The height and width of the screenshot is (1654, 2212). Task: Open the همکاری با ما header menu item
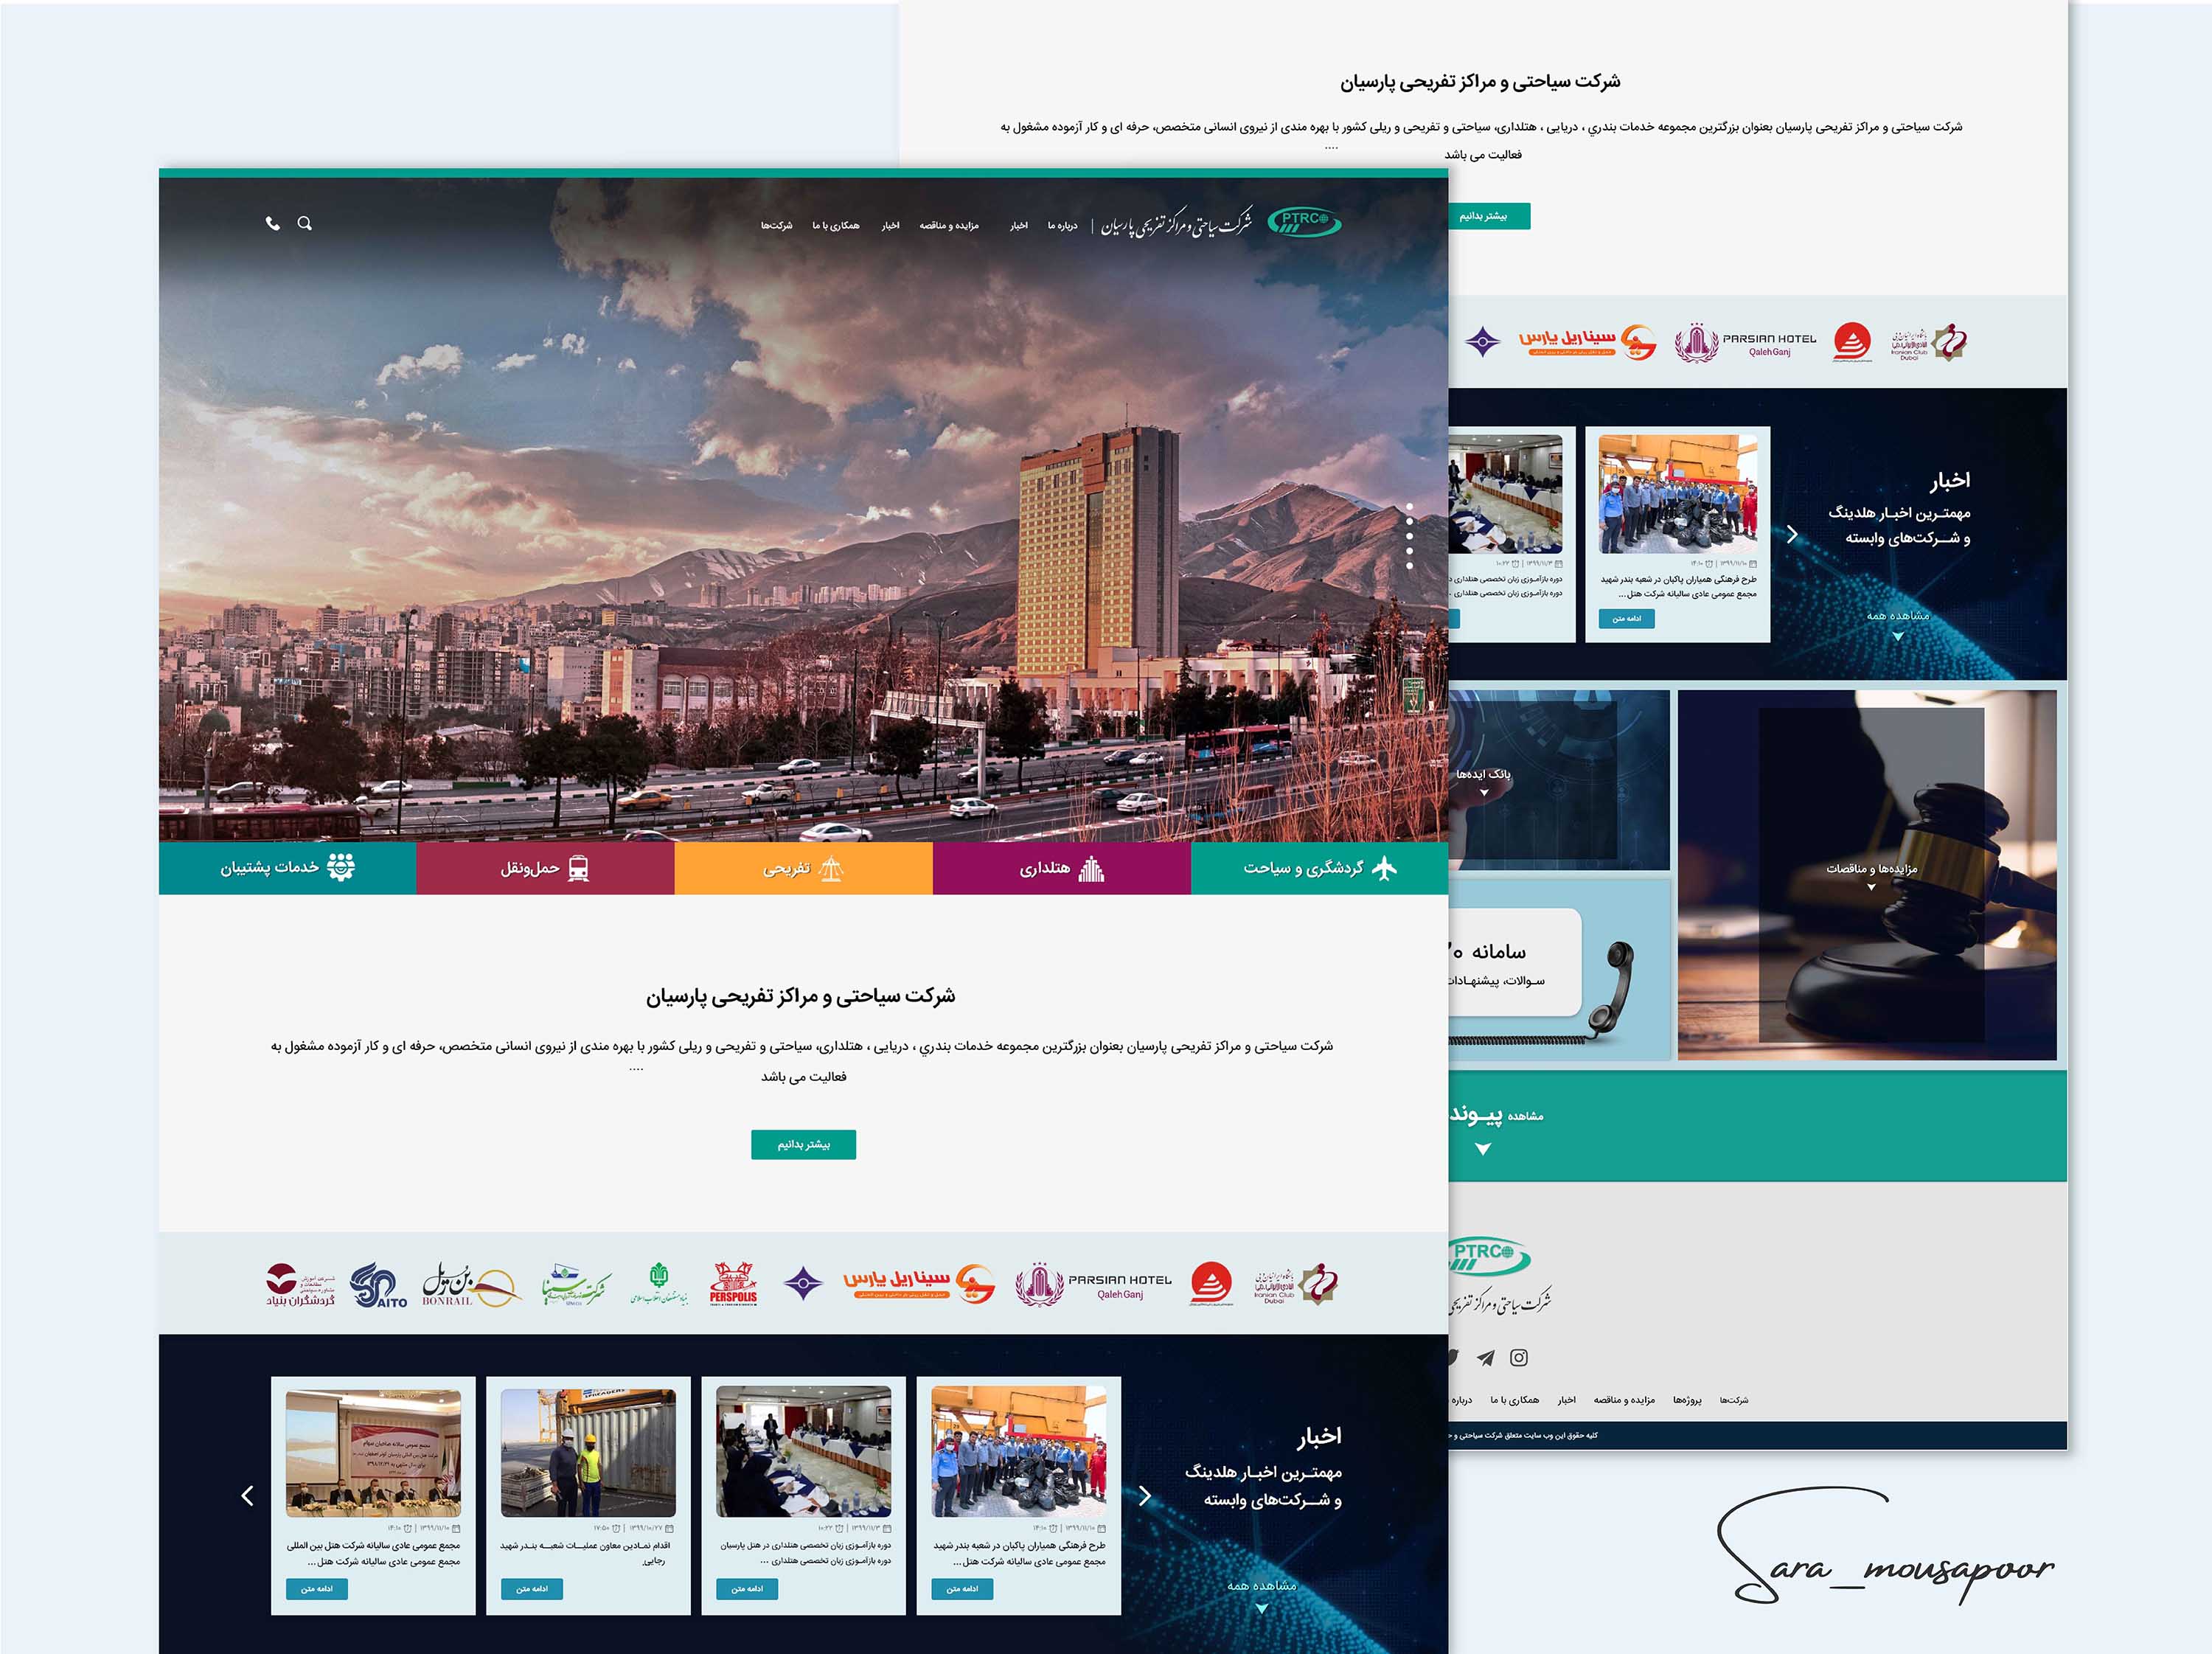click(836, 226)
